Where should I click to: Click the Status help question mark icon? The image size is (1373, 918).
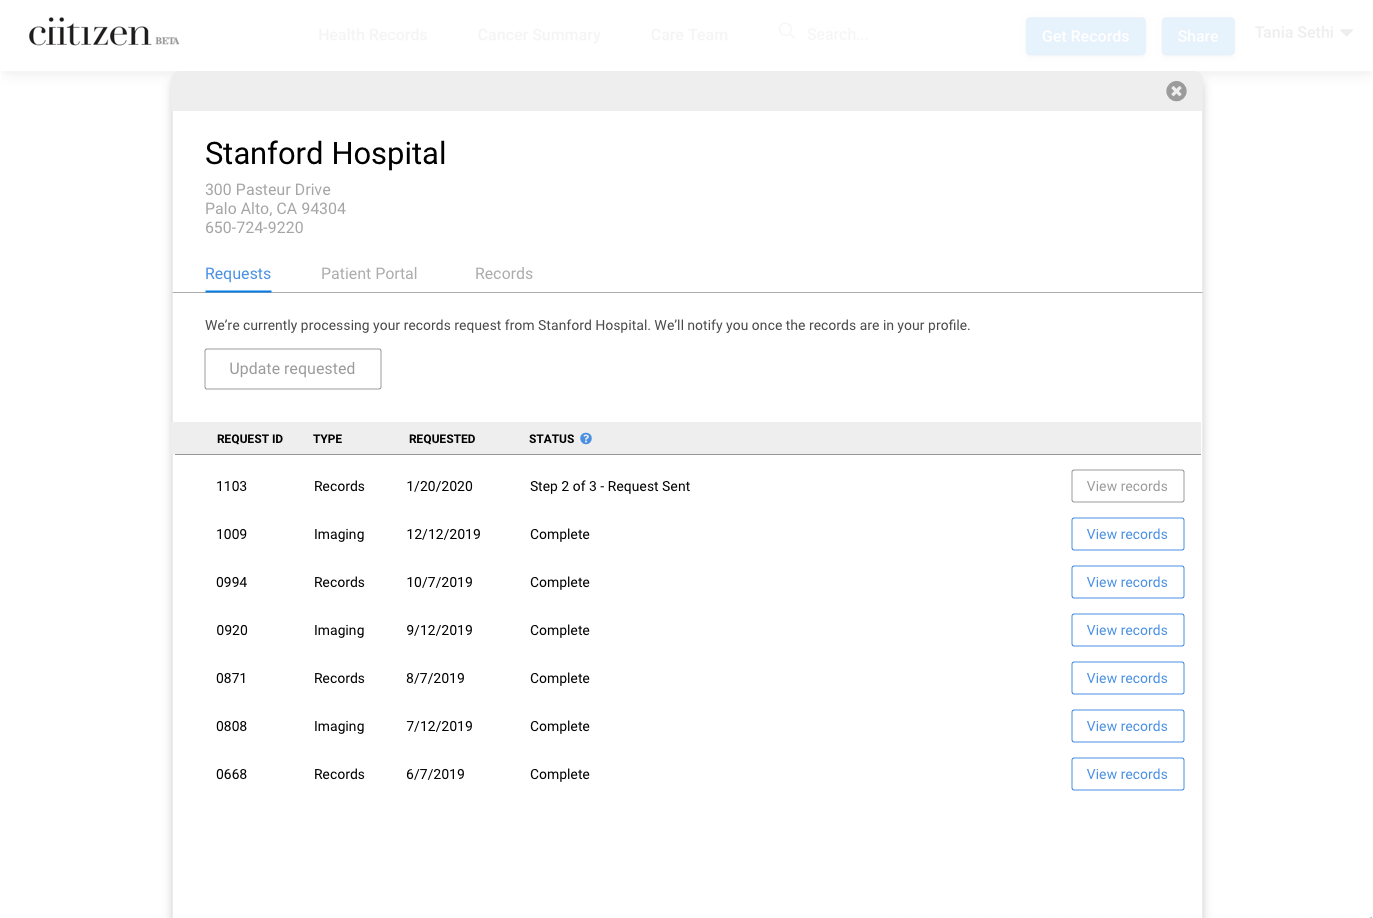[x=586, y=438]
